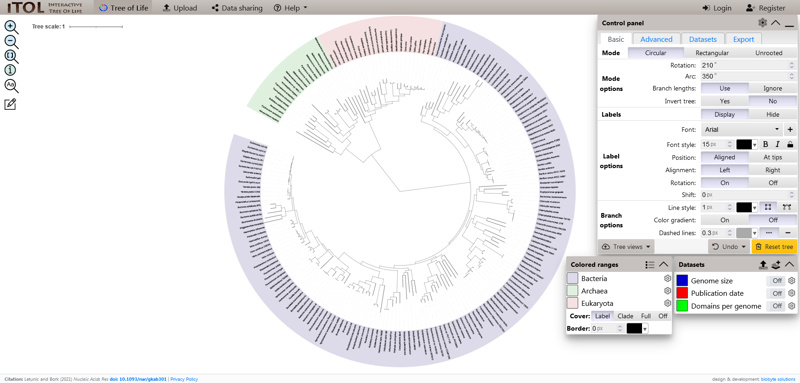Viewport: 800px width, 383px height.
Task: Toggle Domains per genome Off switch
Action: click(x=777, y=306)
